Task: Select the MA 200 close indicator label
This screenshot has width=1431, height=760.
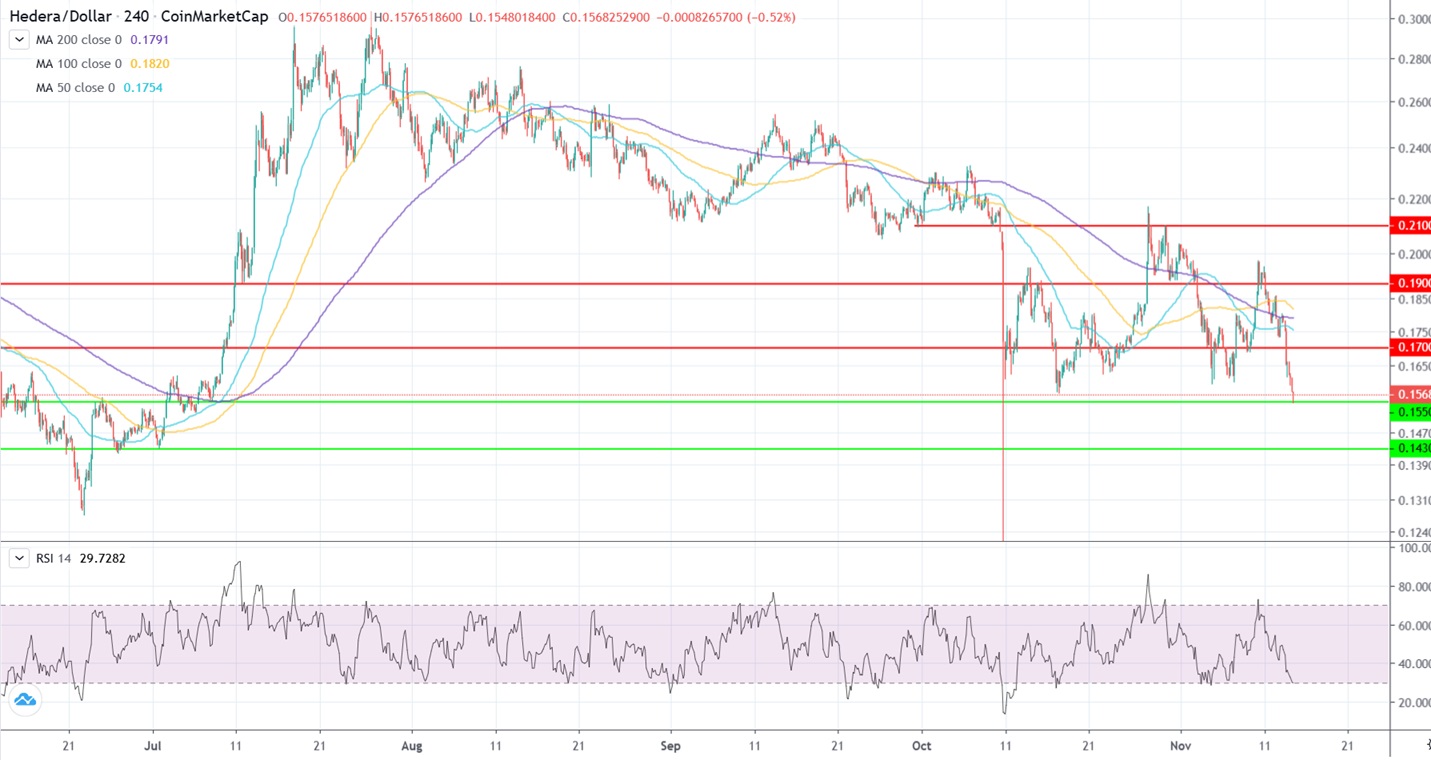Action: (78, 40)
